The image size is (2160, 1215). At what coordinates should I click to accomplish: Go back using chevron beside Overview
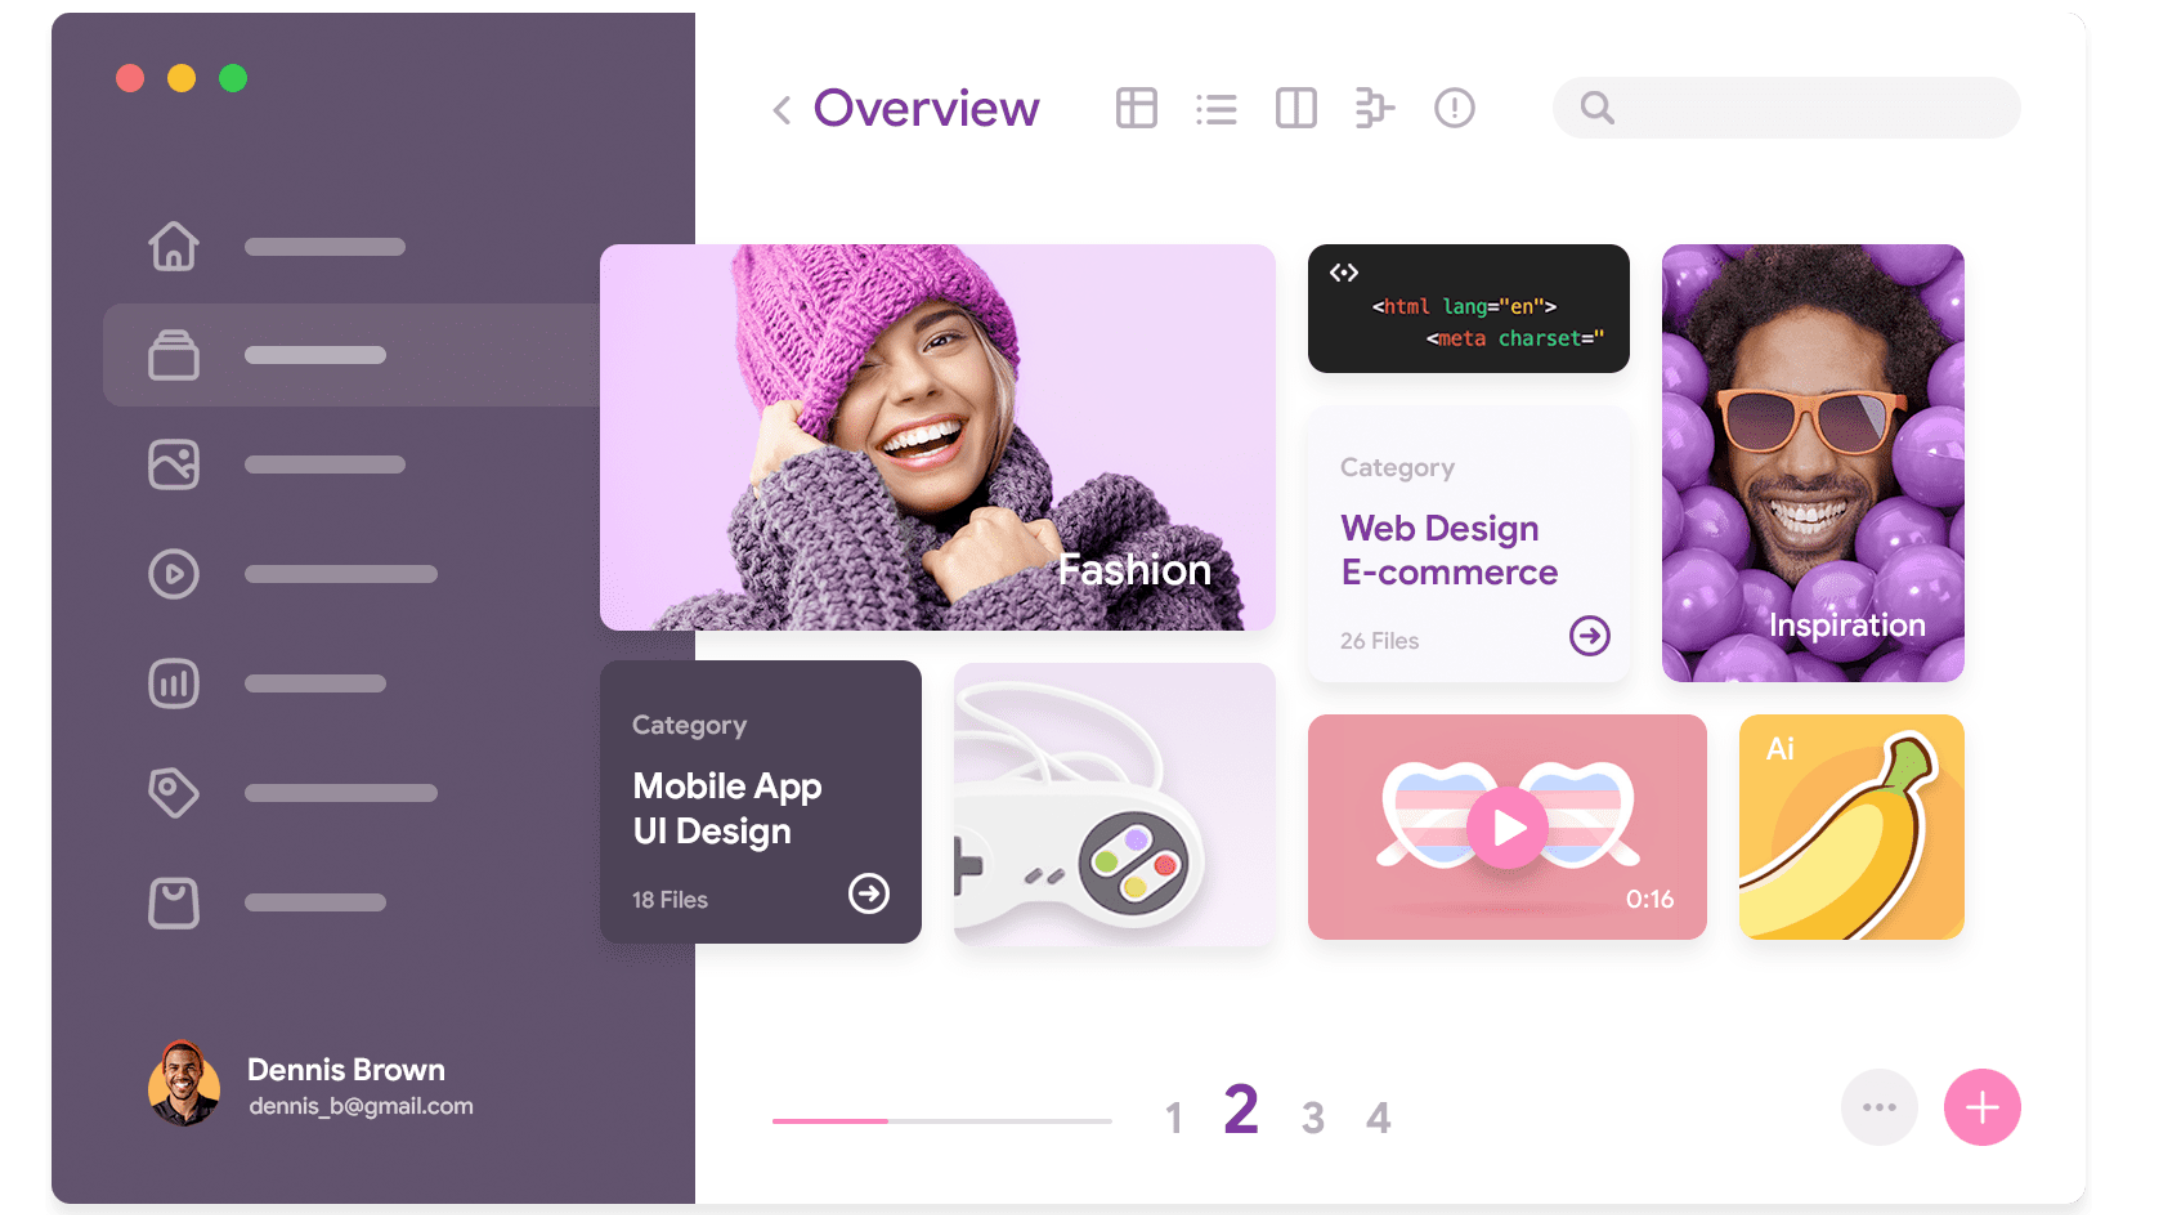pos(782,109)
